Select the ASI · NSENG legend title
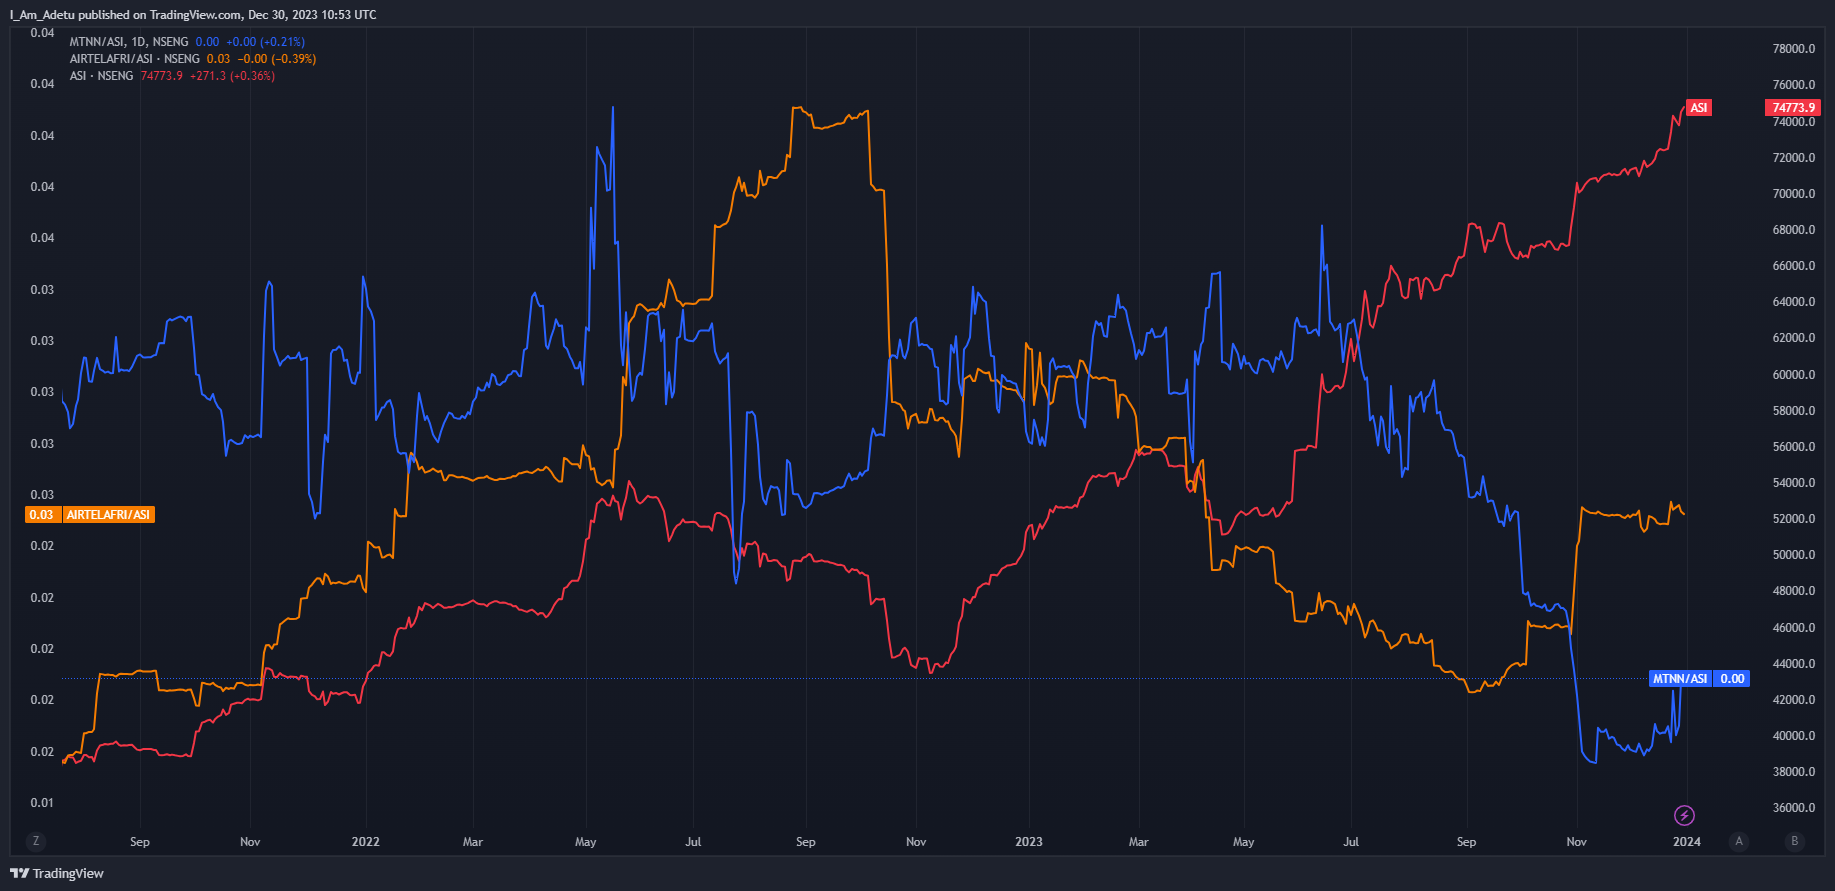 click(101, 76)
